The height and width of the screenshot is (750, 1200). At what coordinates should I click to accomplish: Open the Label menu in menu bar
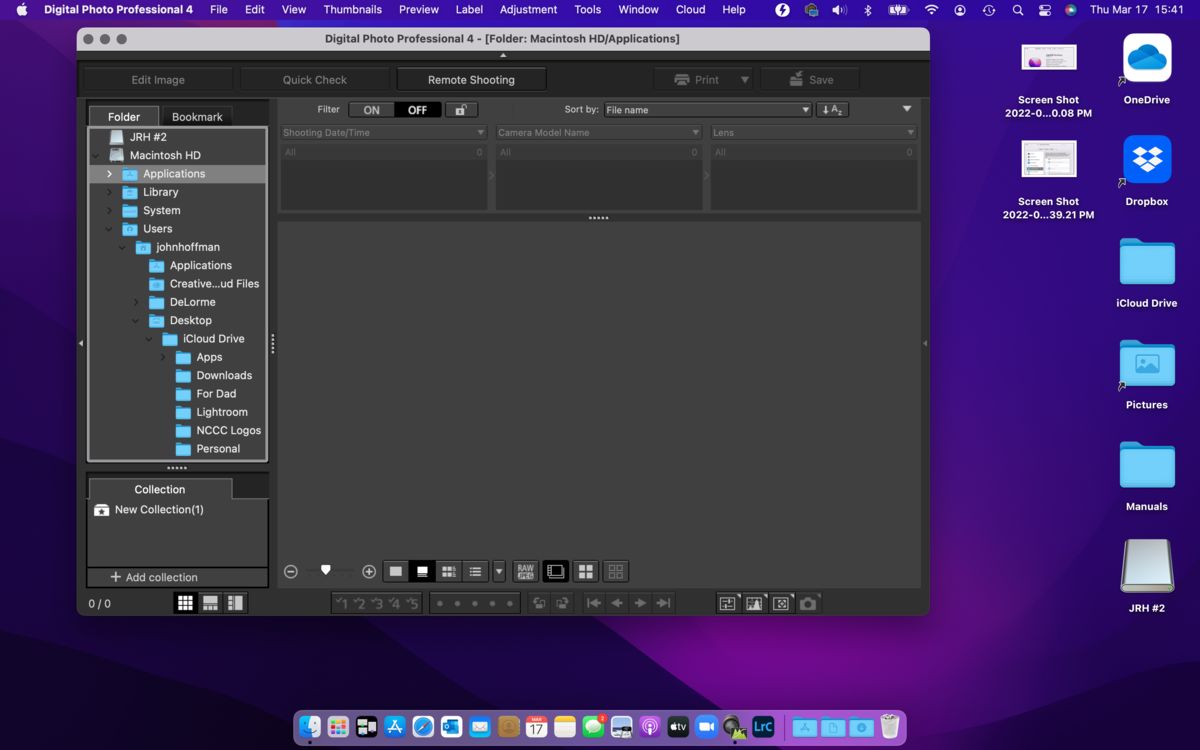coord(469,10)
